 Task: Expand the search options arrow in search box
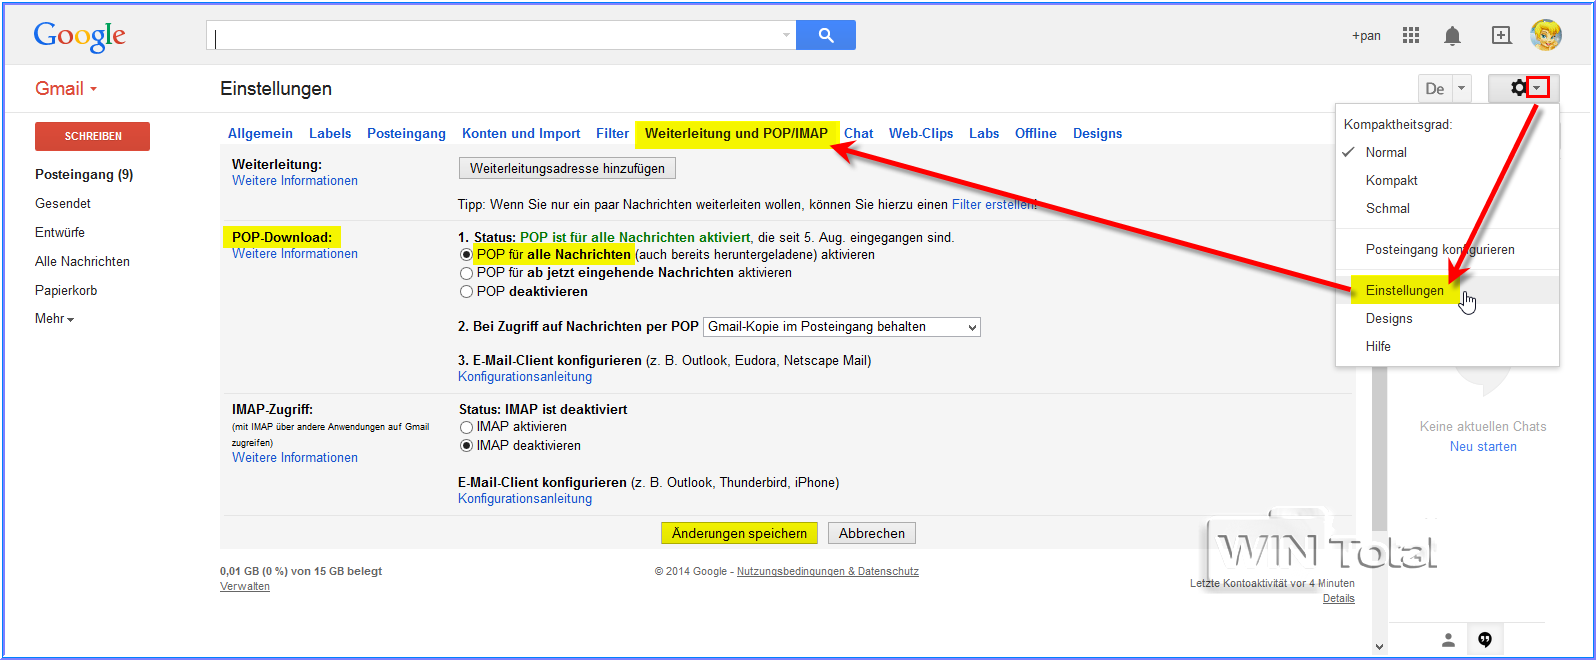pyautogui.click(x=786, y=35)
